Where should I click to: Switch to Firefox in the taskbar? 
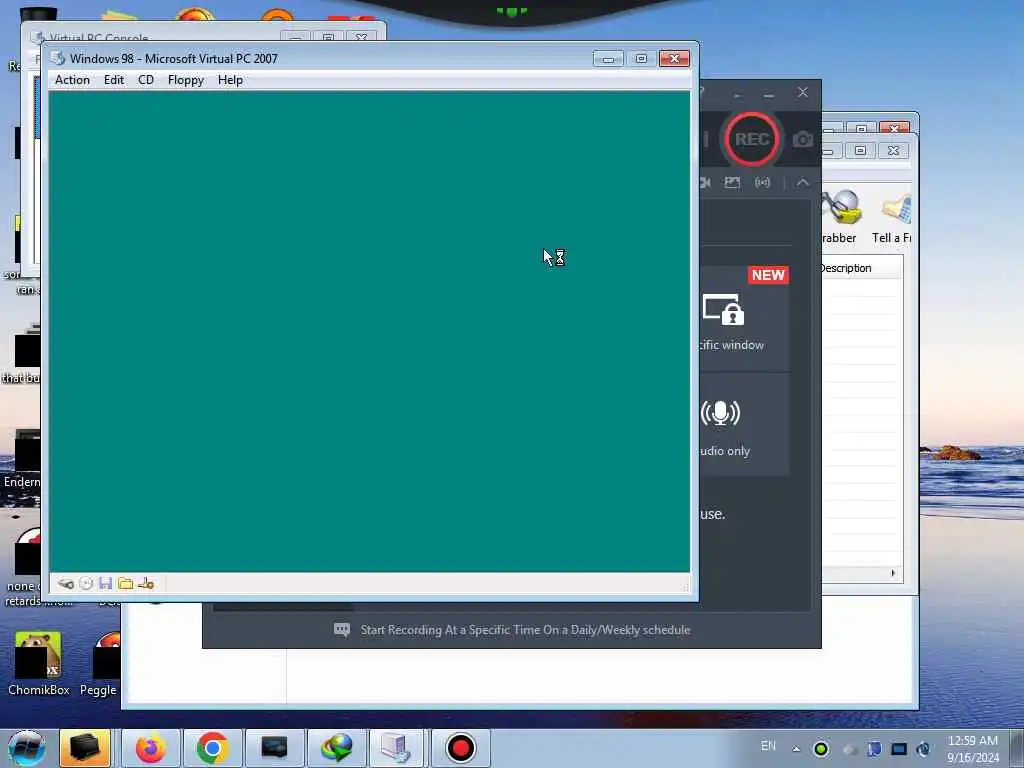[150, 748]
